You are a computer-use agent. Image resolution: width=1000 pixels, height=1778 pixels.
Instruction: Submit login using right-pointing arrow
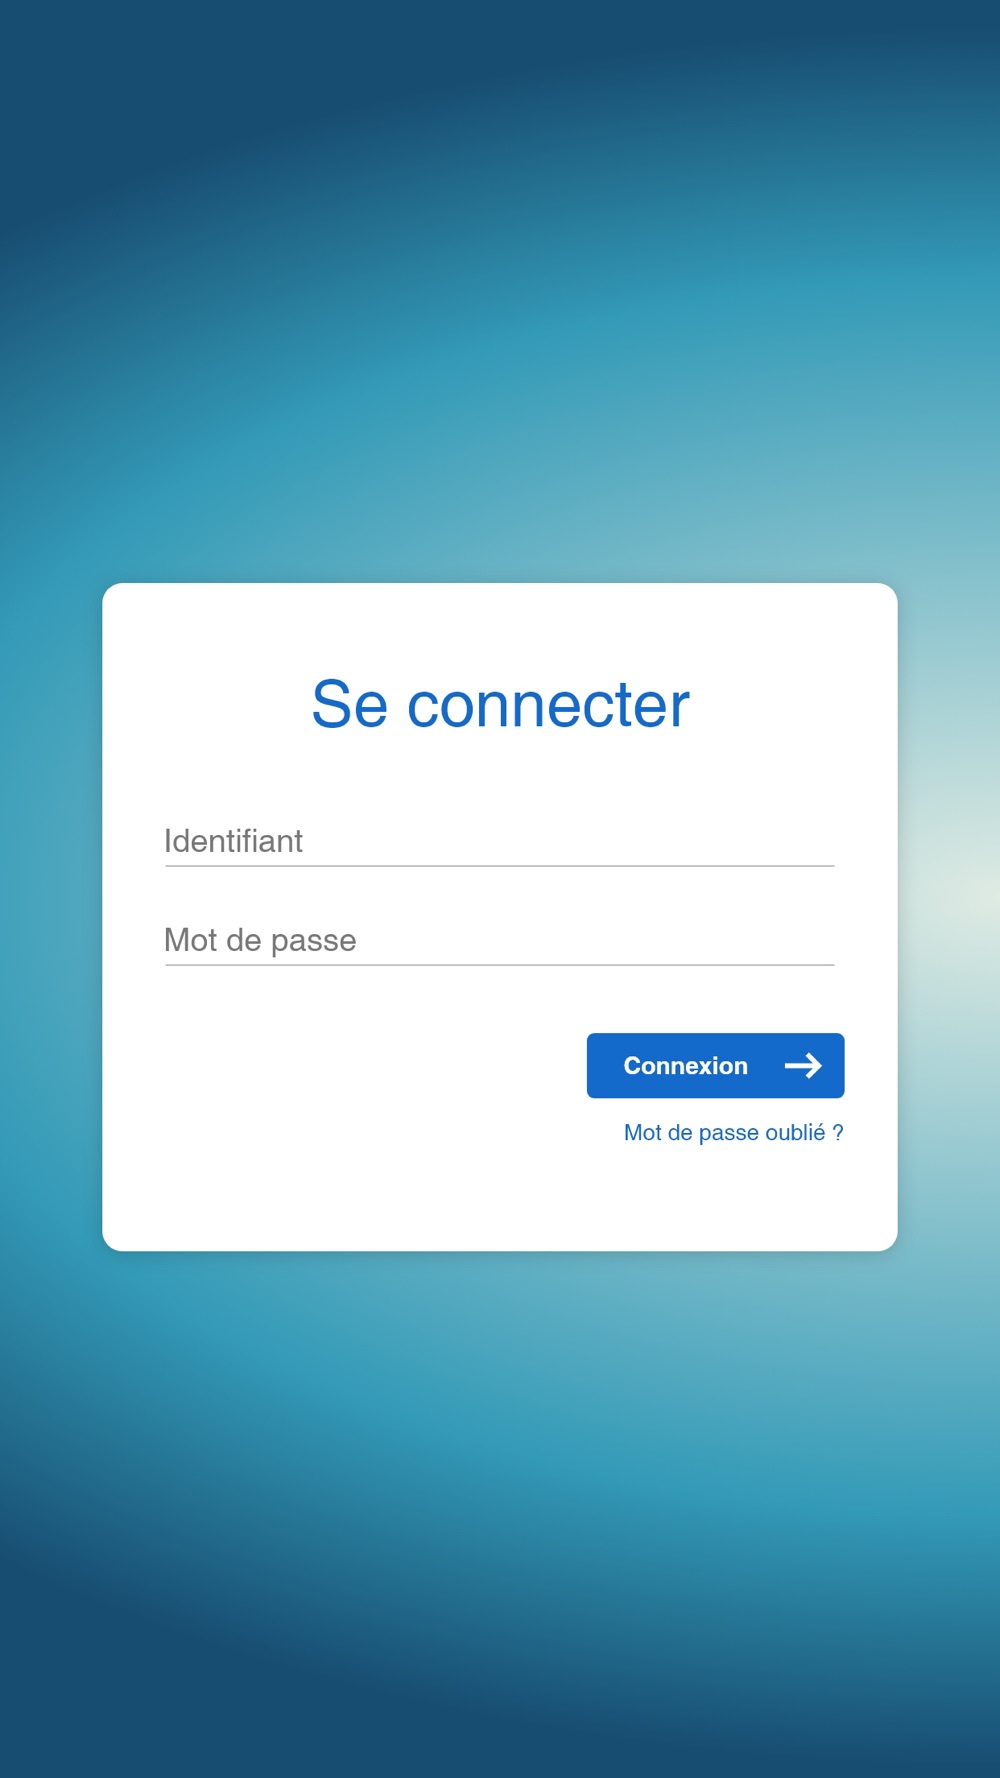[803, 1066]
